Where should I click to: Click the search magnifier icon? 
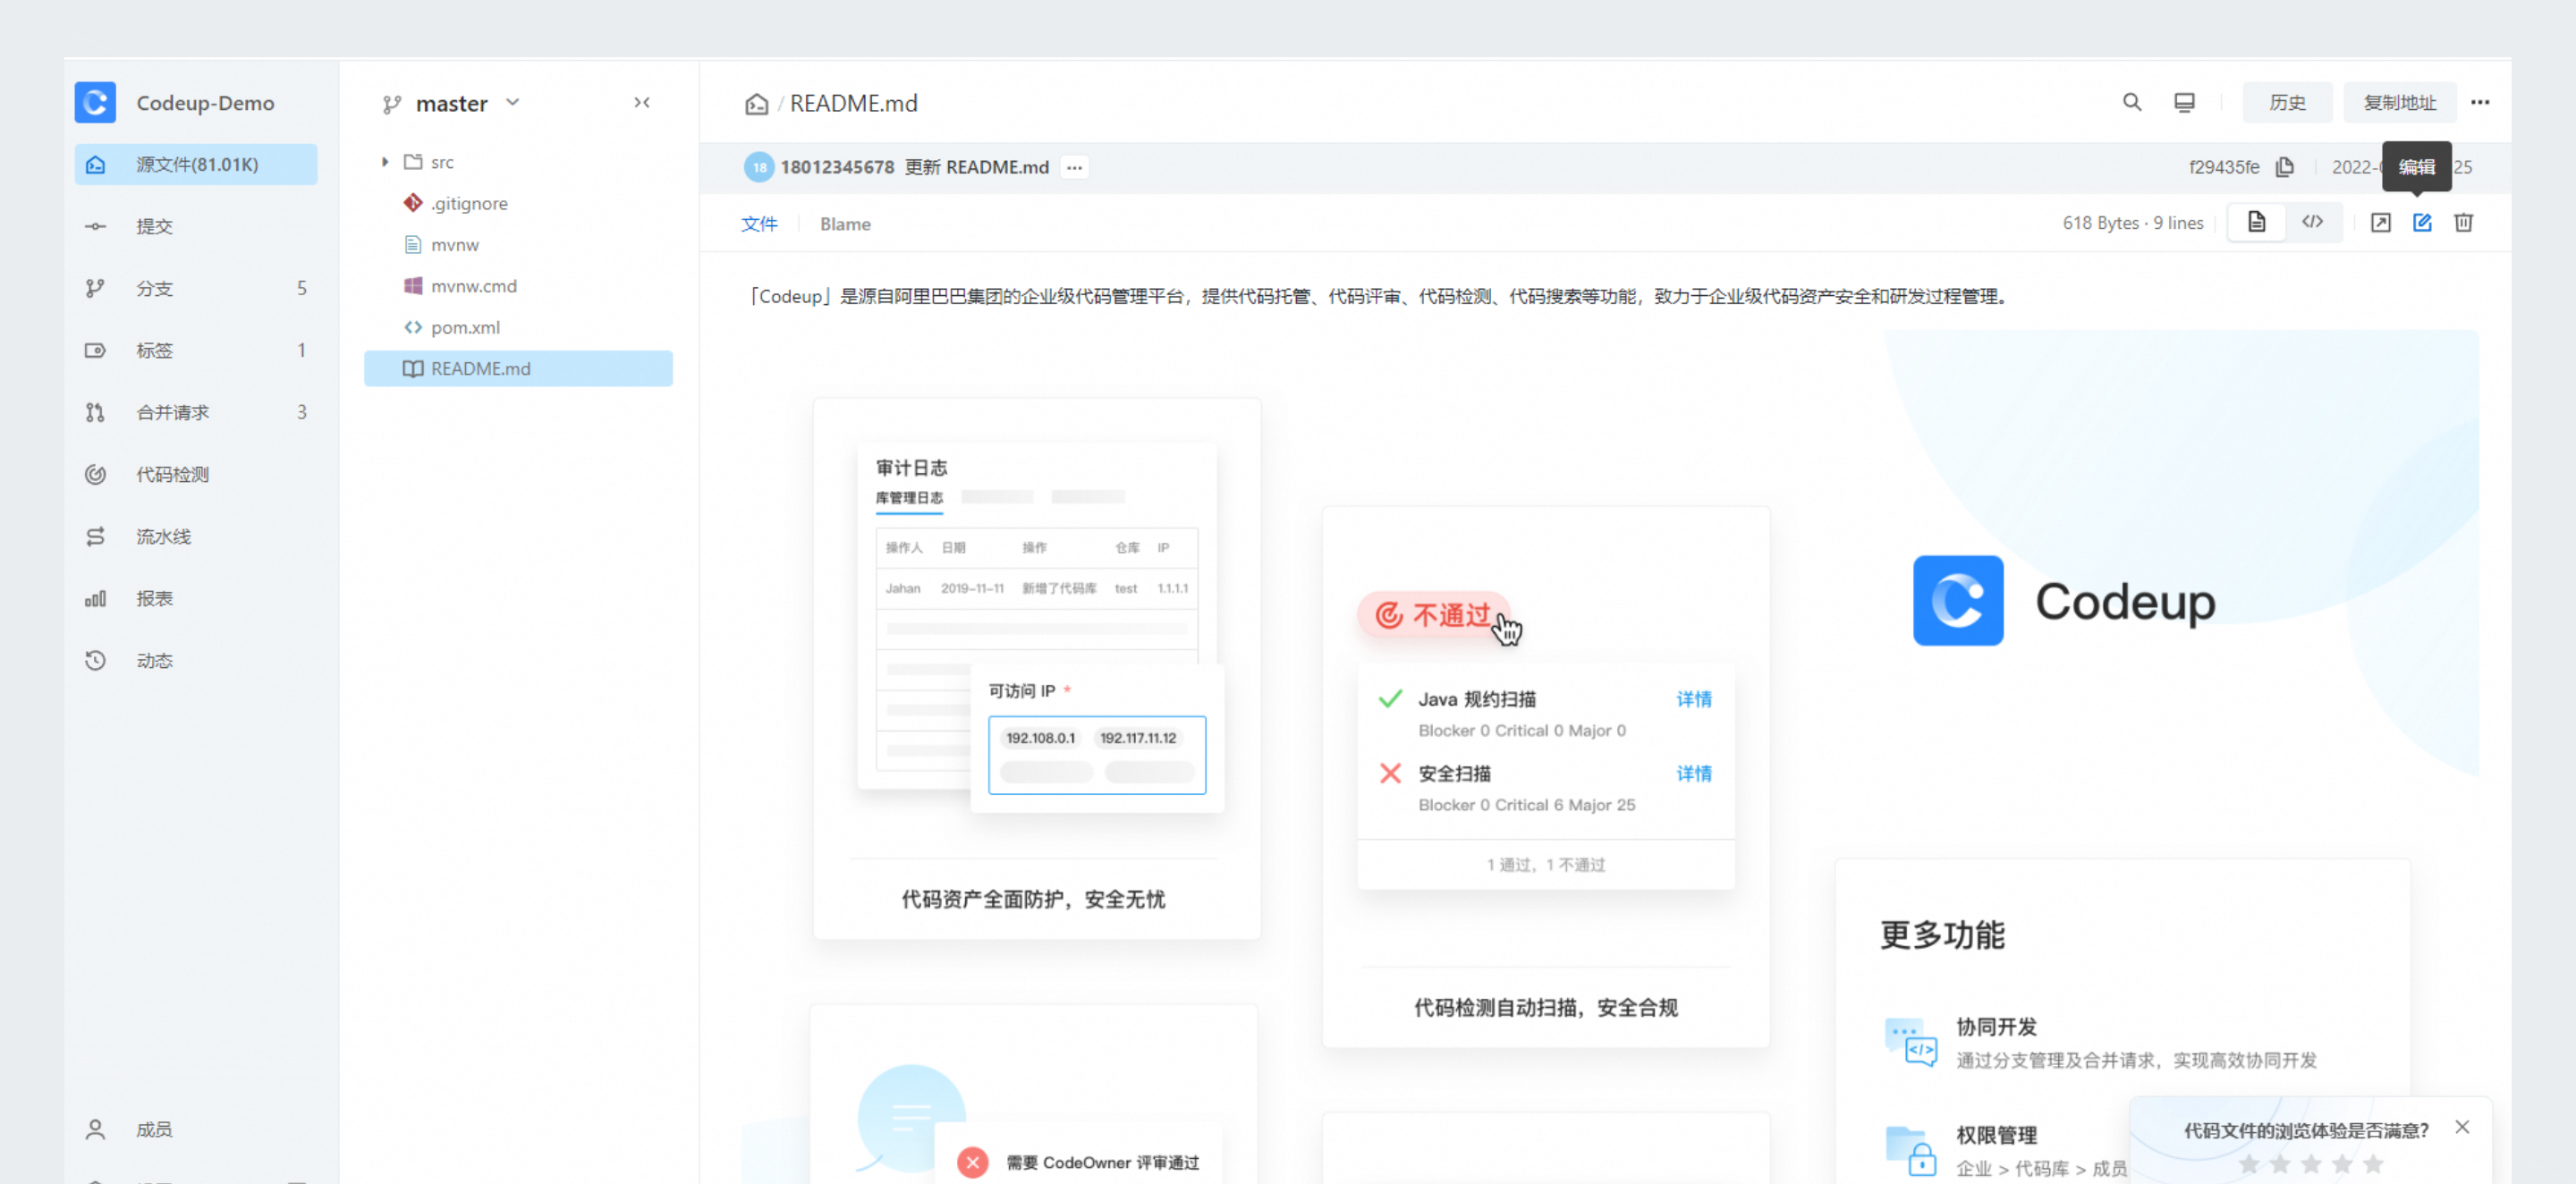(2131, 102)
